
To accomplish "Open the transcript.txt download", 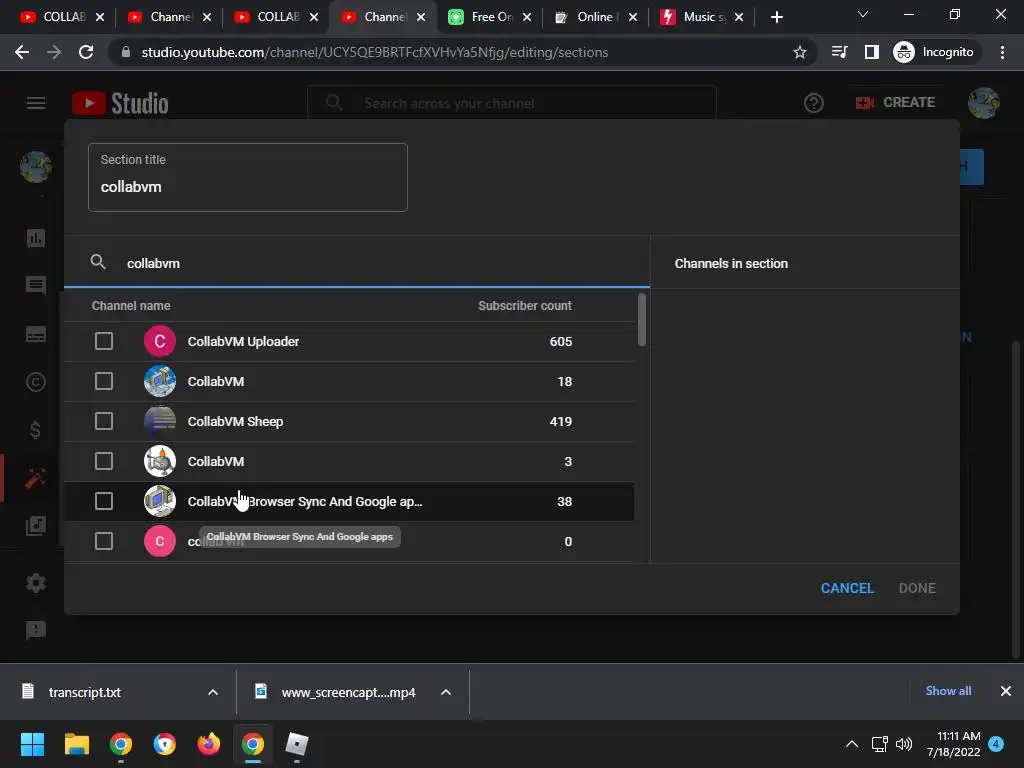I will (85, 692).
